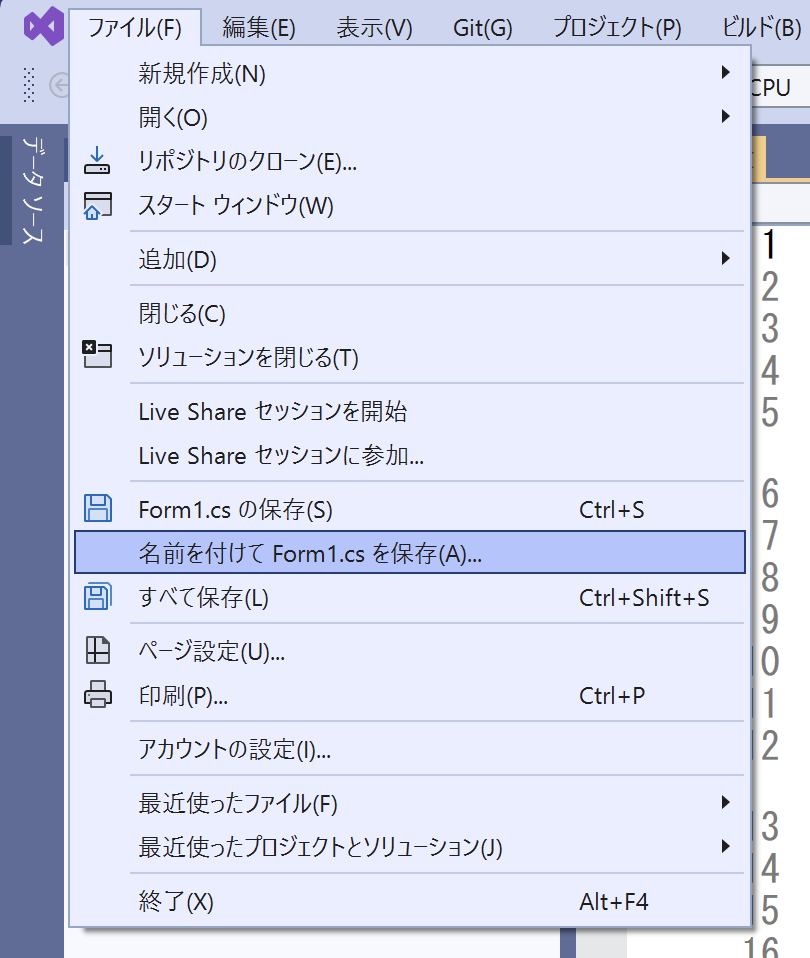This screenshot has width=810, height=958.
Task: Click line number 2 in editor
Action: 770,287
